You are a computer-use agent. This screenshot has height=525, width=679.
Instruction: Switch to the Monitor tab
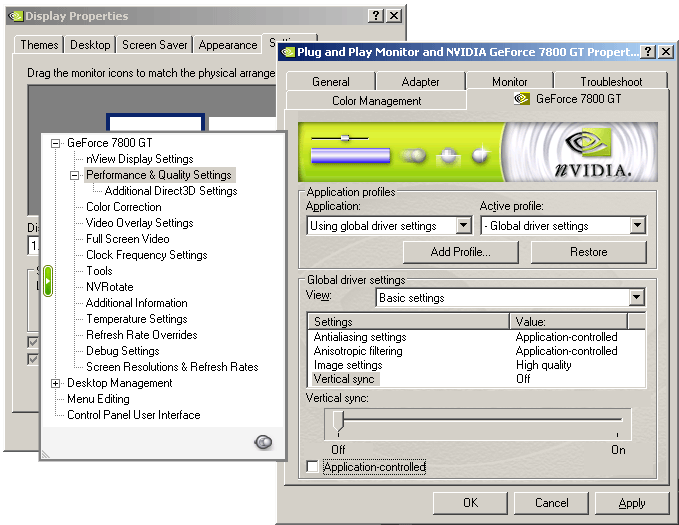509,81
